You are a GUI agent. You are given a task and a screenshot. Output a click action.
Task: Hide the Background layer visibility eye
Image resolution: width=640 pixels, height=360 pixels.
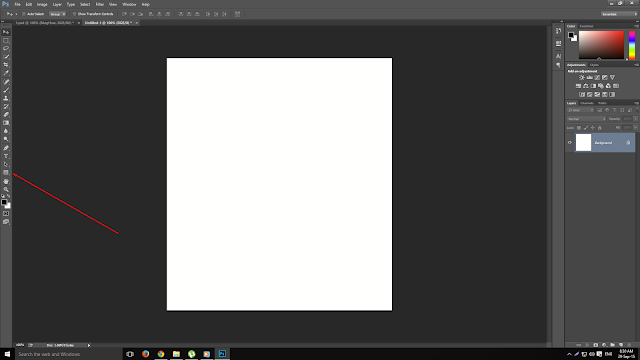coord(570,142)
